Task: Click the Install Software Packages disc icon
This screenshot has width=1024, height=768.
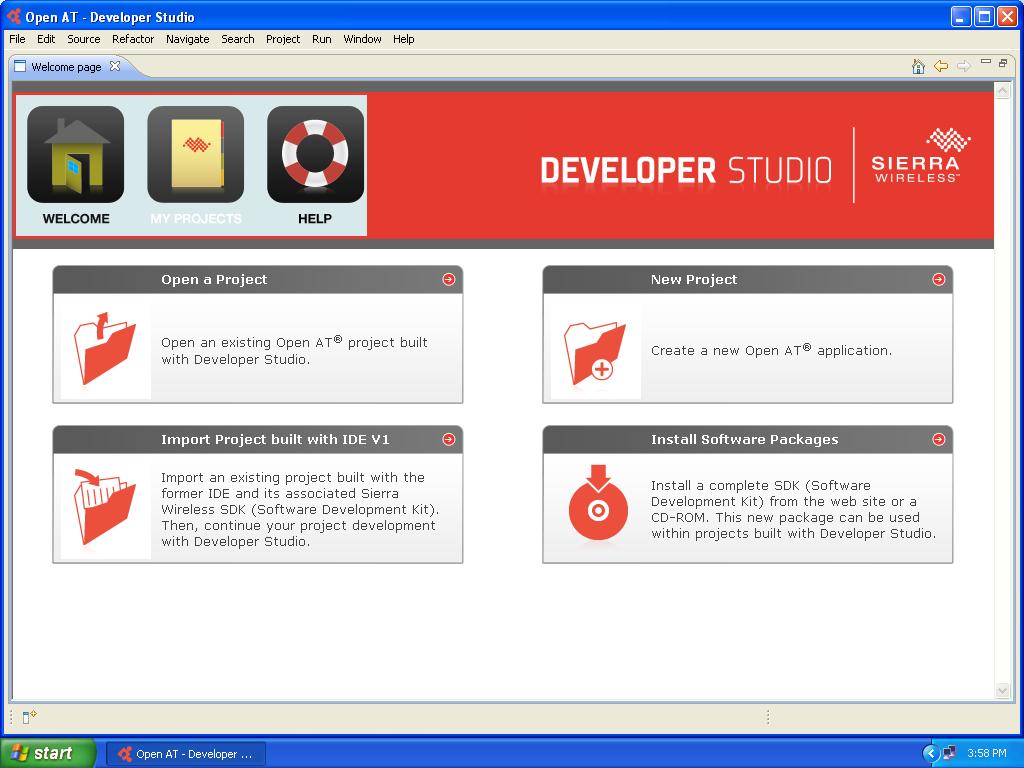Action: pos(598,502)
